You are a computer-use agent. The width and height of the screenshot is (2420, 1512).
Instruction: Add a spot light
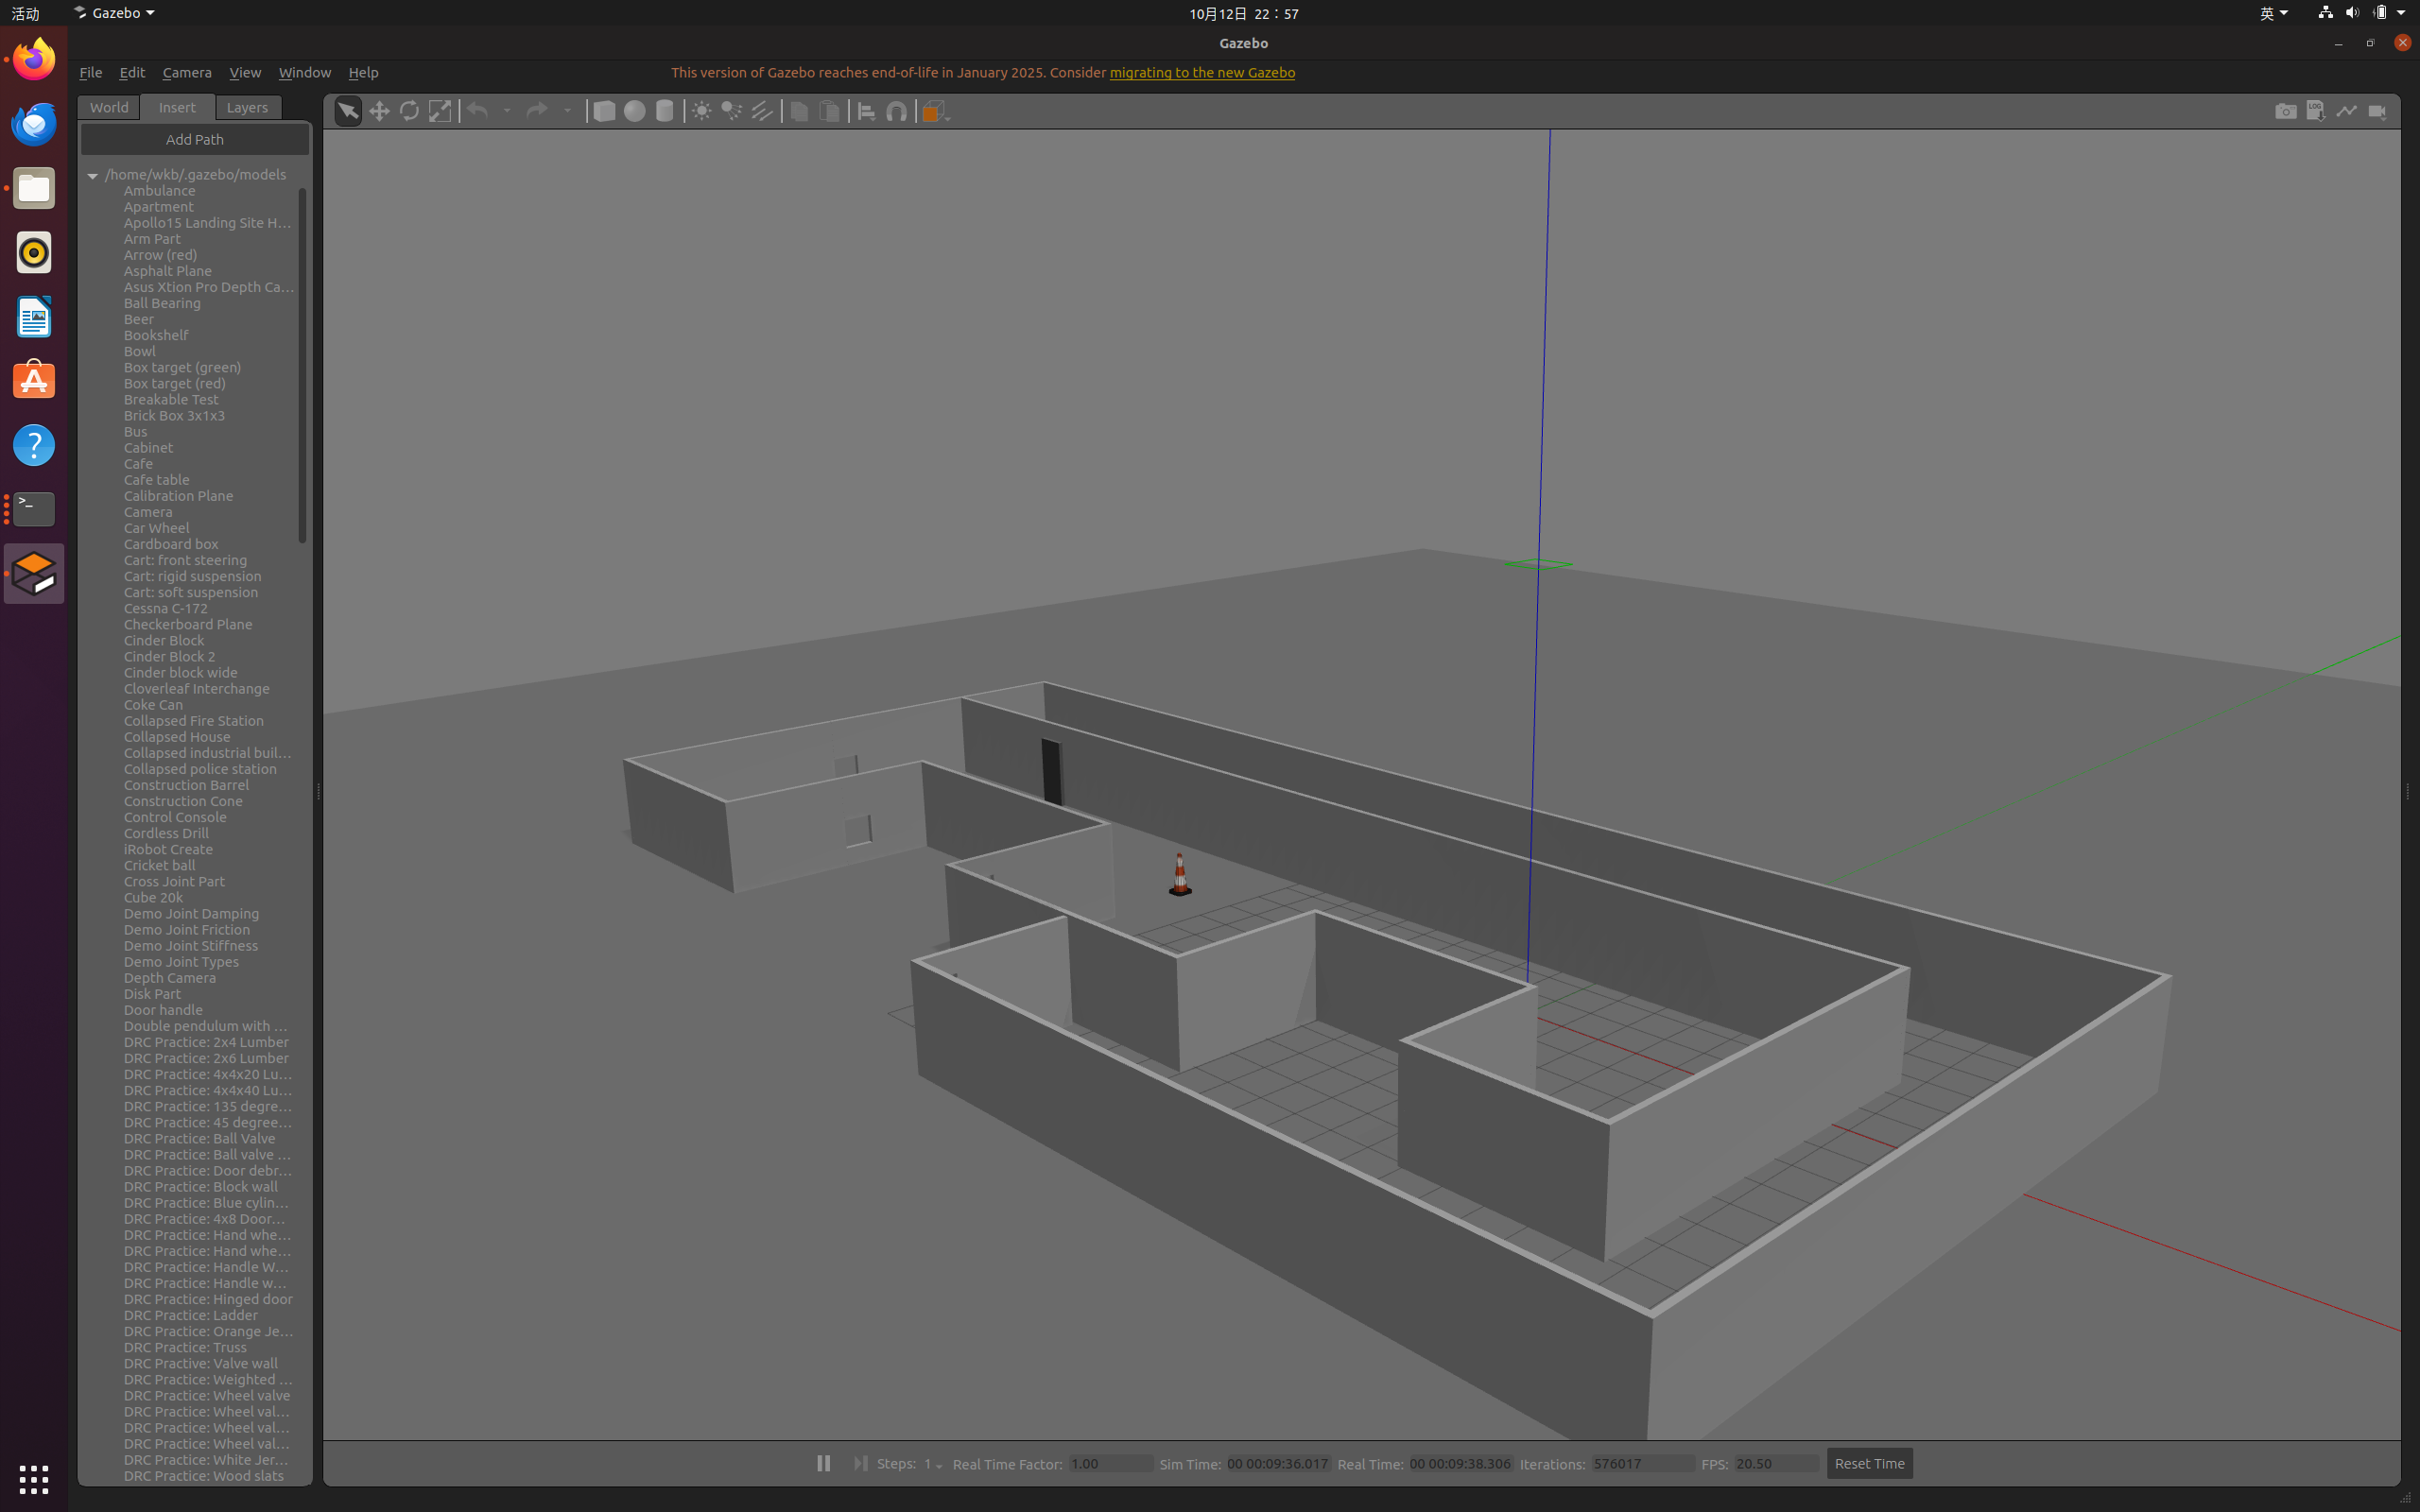[732, 111]
